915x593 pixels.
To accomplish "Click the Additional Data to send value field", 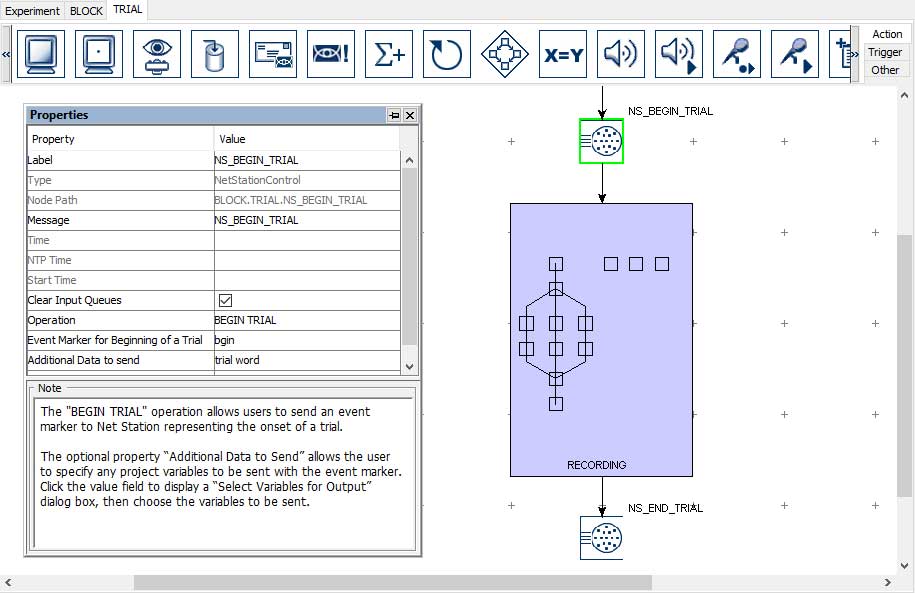I will (x=307, y=360).
